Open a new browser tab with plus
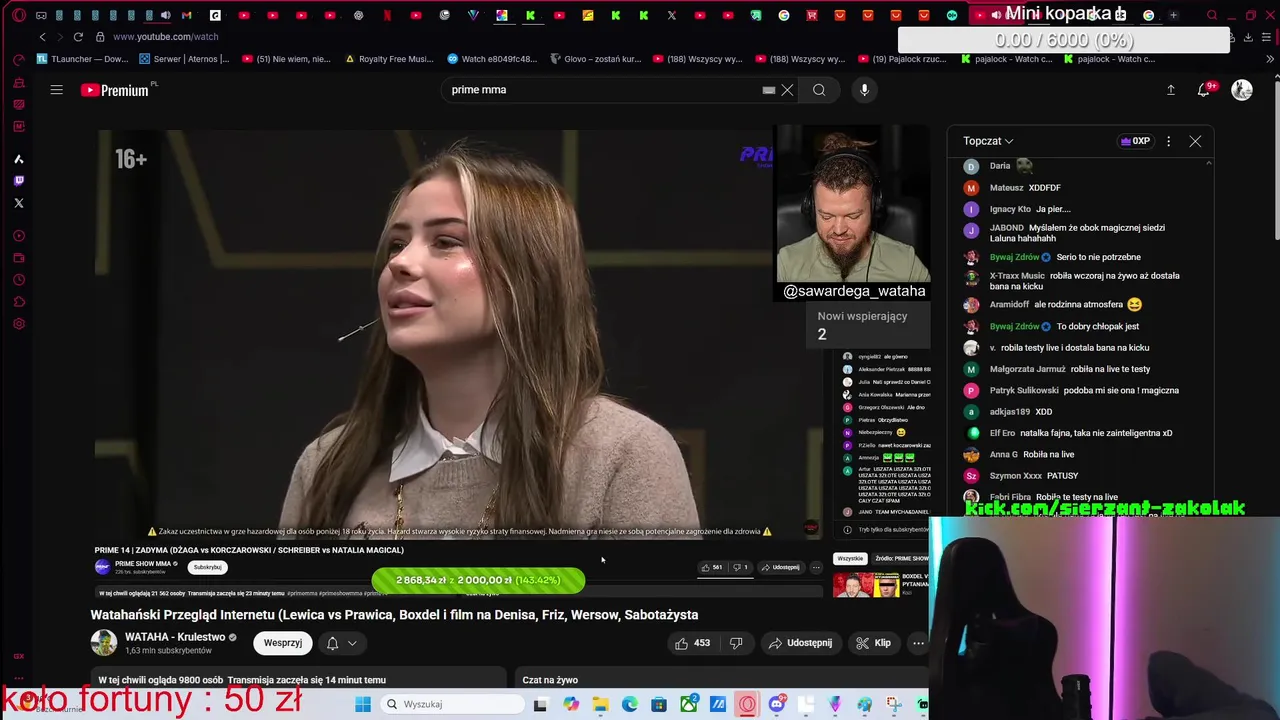Viewport: 1280px width, 720px height. (x=1173, y=15)
